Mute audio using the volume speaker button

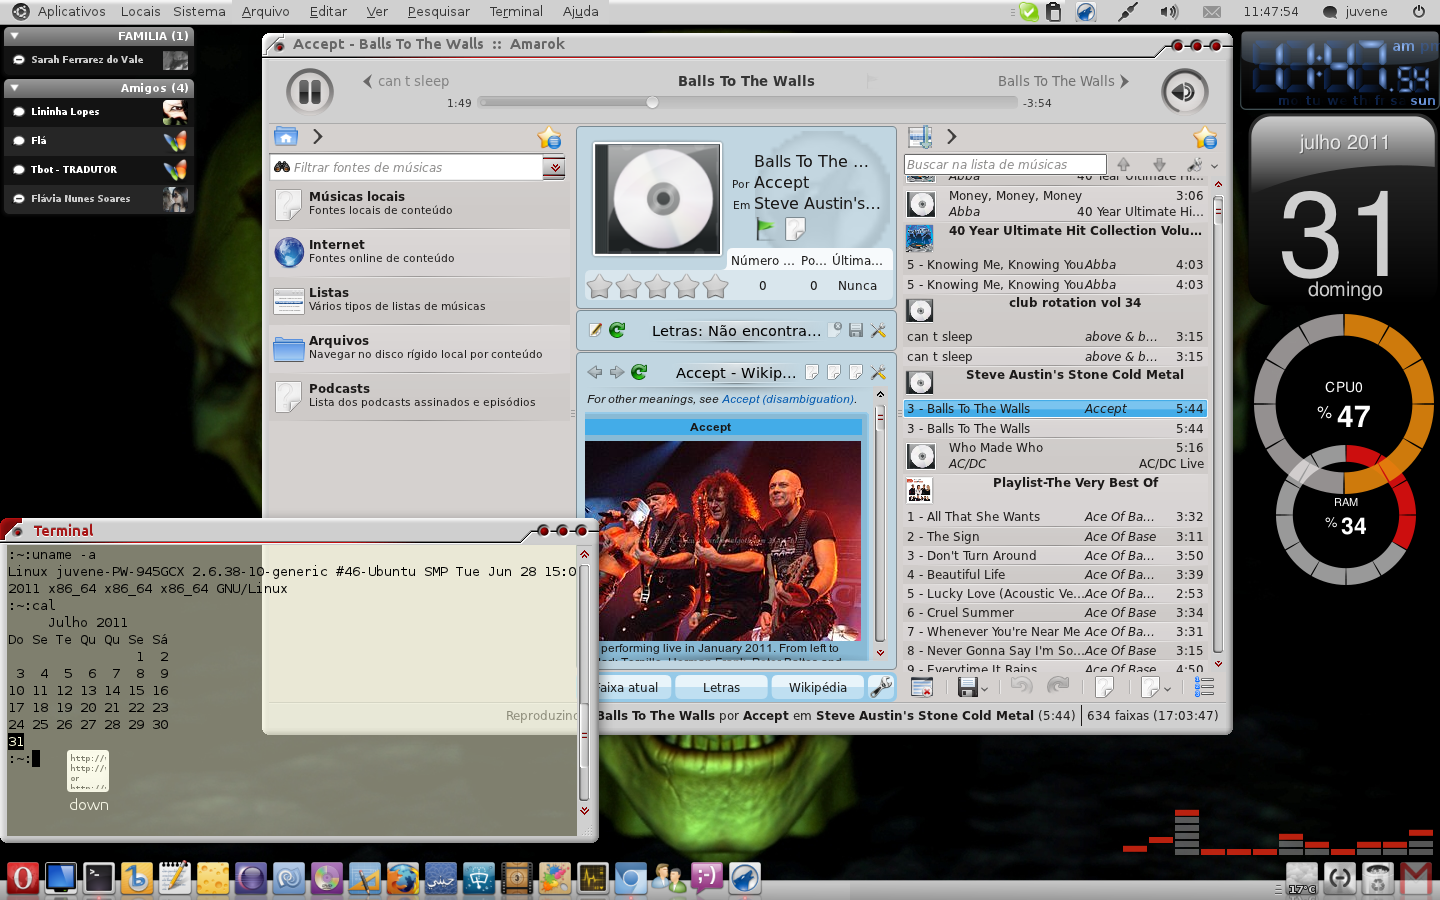(x=1184, y=92)
